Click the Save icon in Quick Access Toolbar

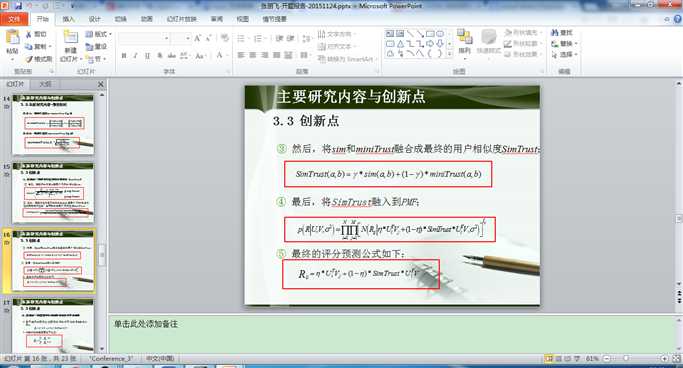(x=18, y=6)
